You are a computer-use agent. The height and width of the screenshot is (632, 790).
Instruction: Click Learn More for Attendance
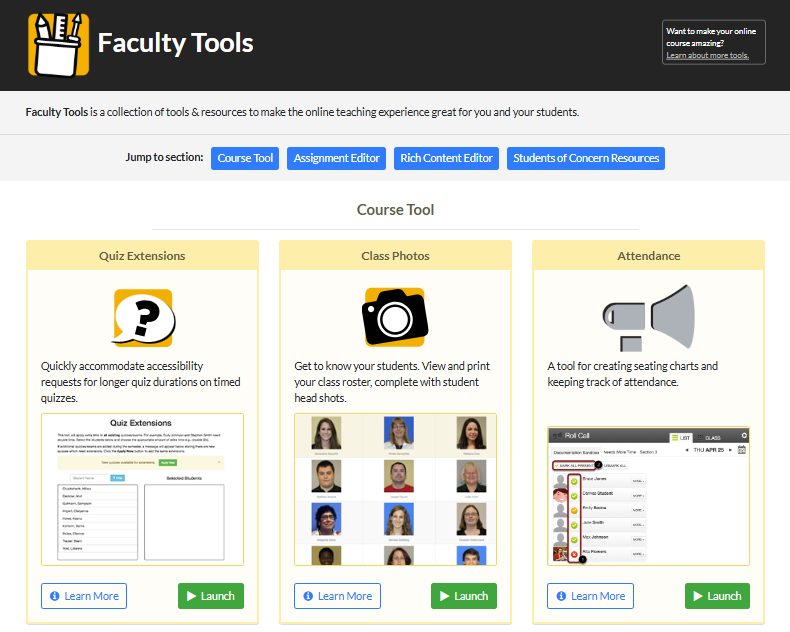pos(590,596)
